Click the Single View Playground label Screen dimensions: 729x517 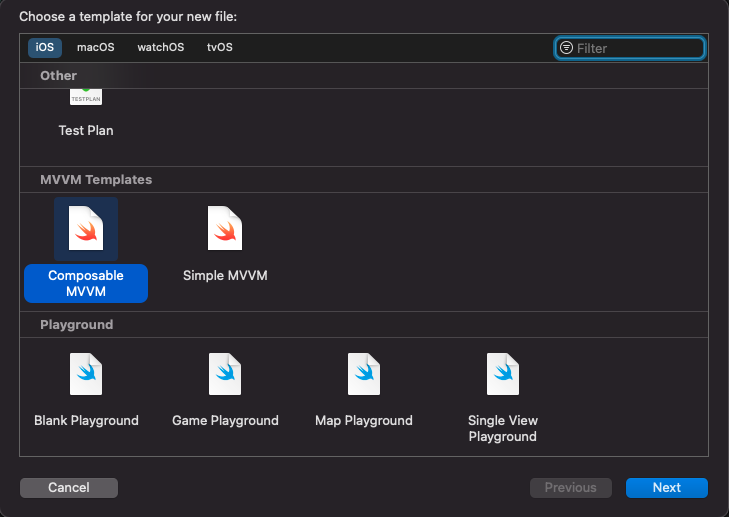[503, 429]
